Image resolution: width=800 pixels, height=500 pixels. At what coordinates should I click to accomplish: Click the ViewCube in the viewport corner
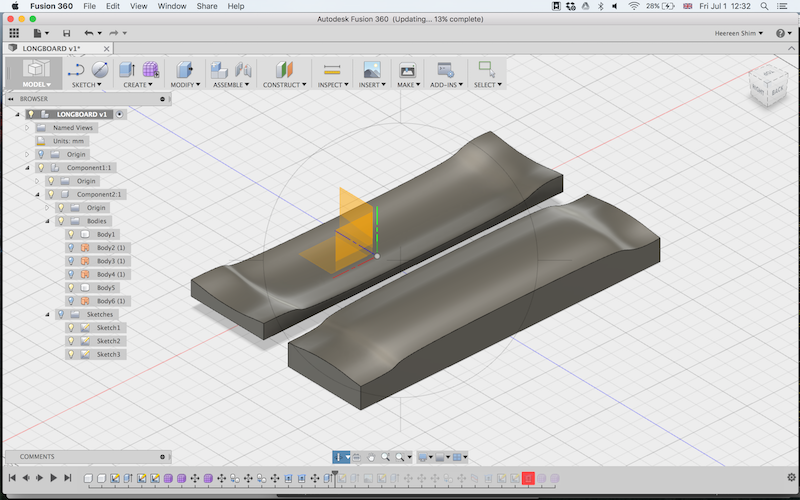769,85
